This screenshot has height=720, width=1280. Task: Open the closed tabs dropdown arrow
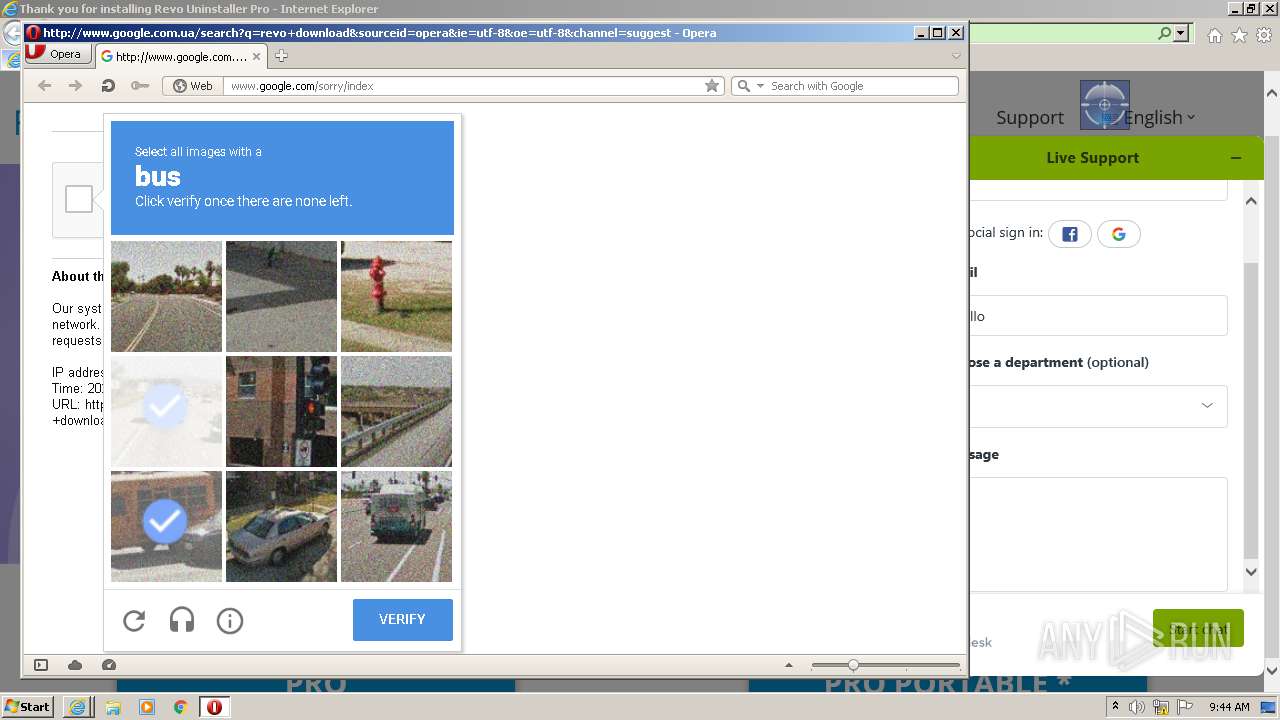point(956,56)
